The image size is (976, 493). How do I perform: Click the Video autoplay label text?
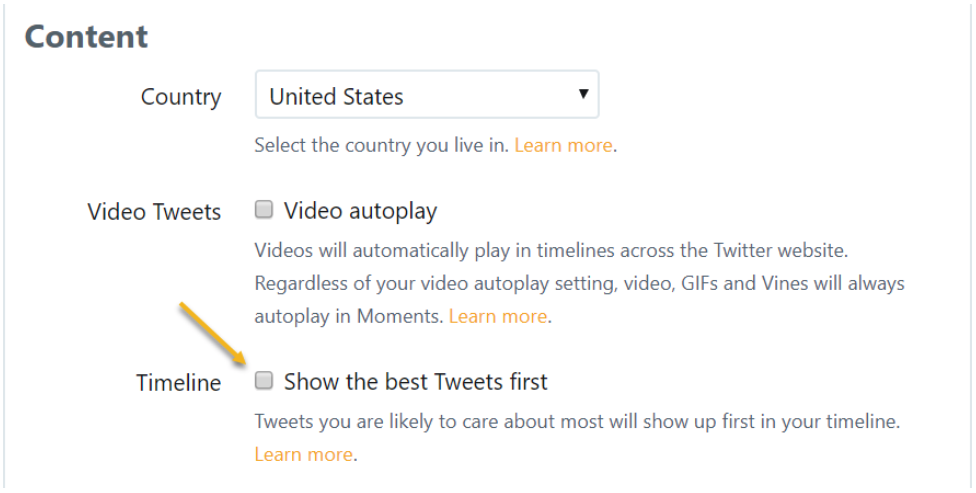360,211
